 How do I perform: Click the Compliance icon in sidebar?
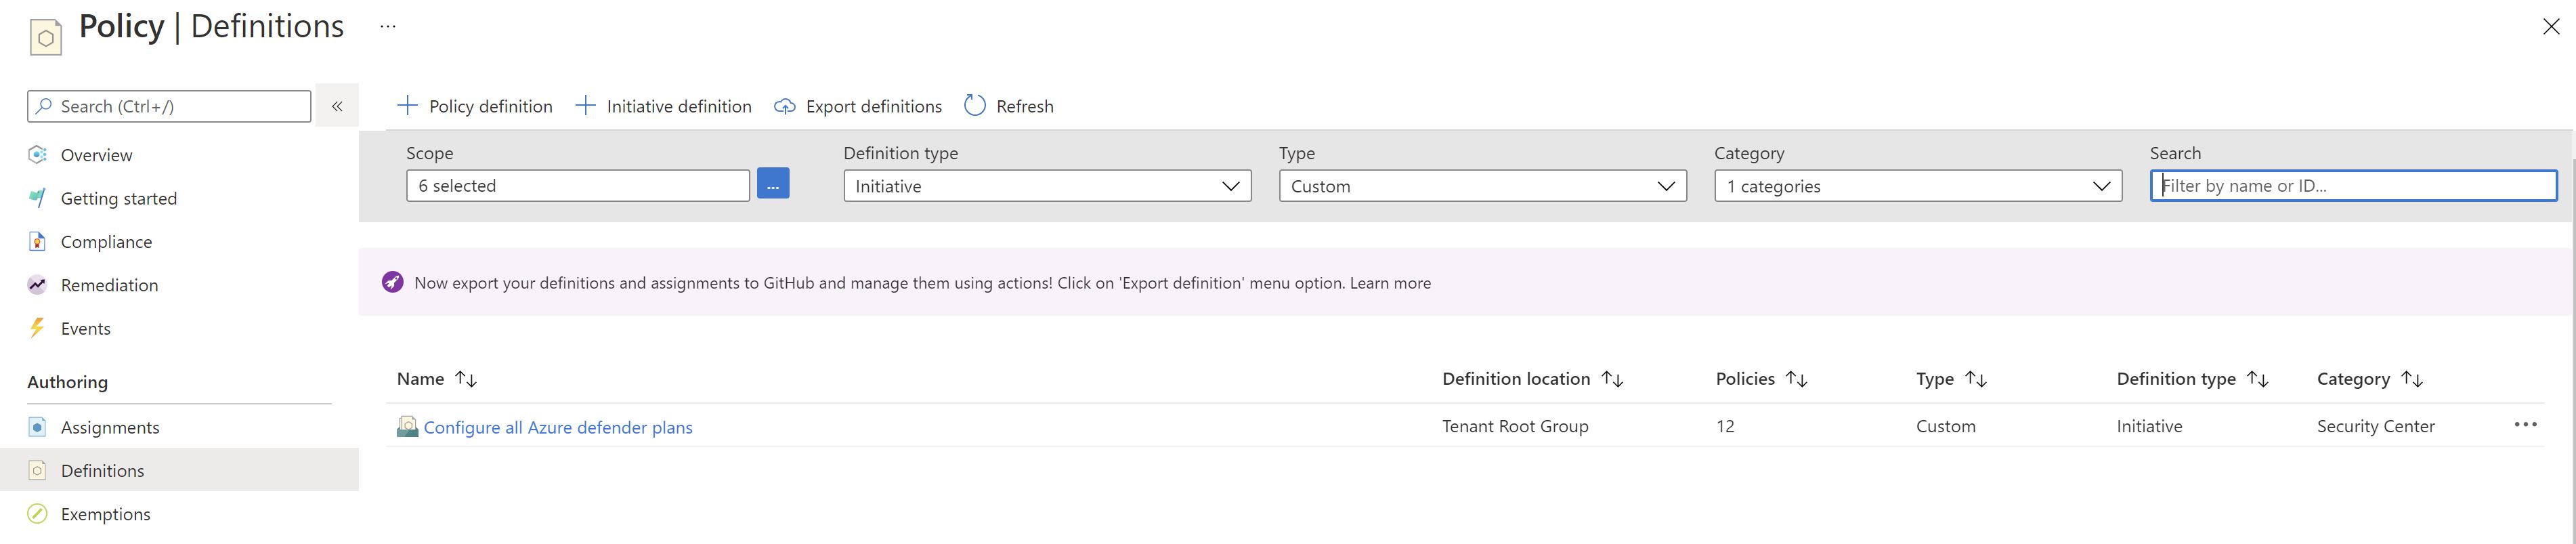37,242
